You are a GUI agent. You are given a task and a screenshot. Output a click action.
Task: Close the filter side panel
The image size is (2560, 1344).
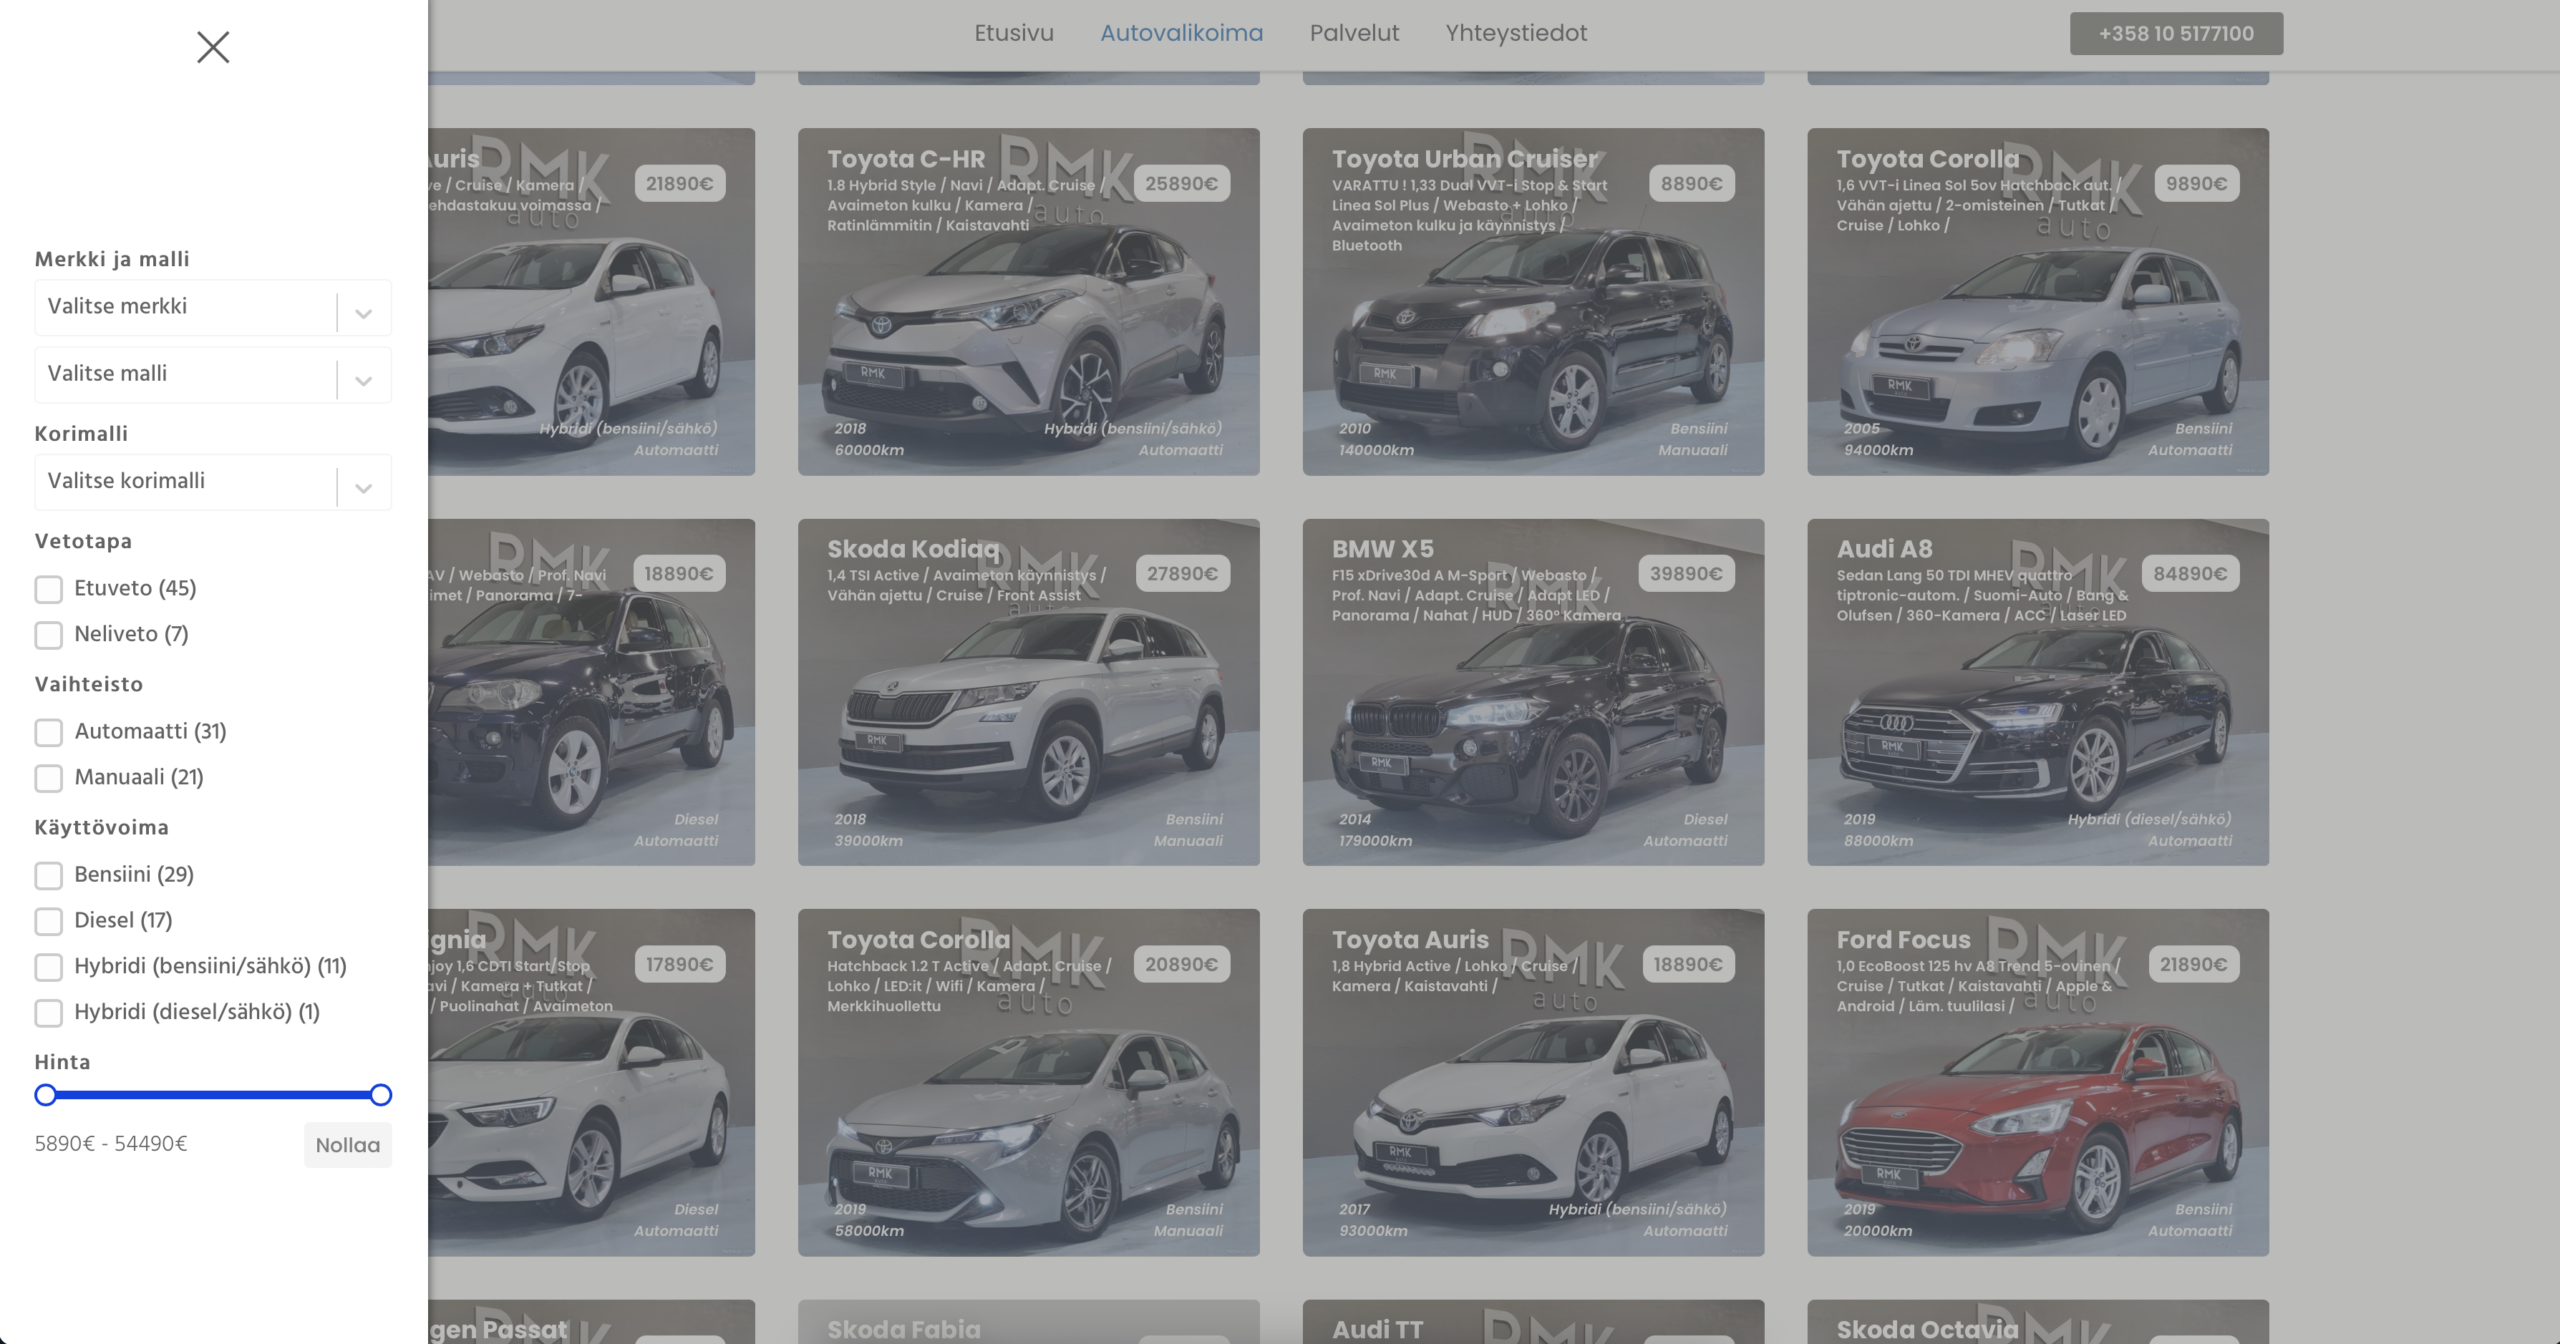pyautogui.click(x=213, y=47)
